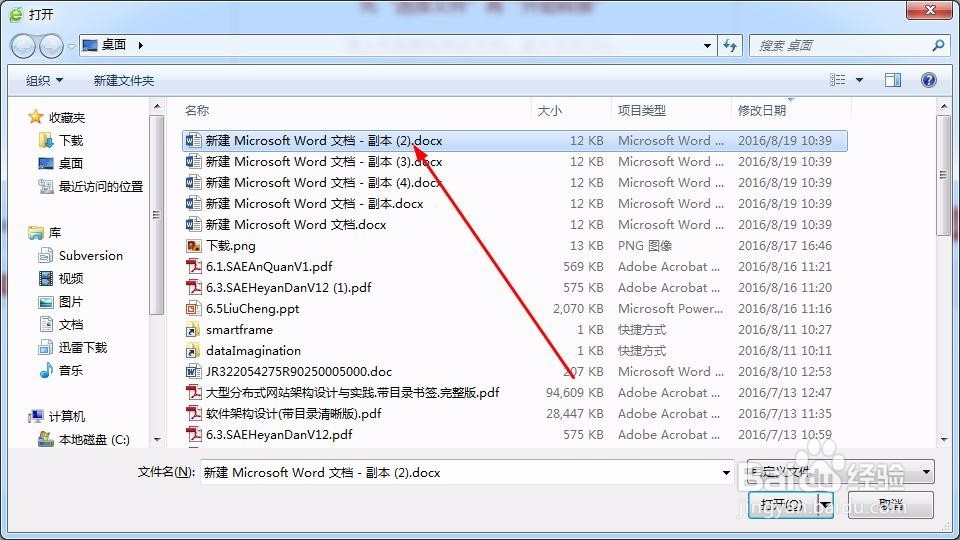Click the navigation pane scroll down arrow
Screen dimensions: 960x540
pyautogui.click(x=157, y=440)
